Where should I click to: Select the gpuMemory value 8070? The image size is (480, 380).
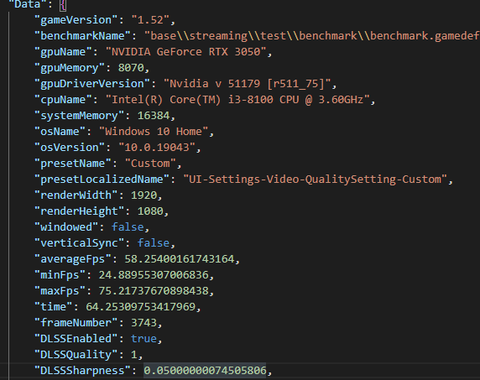[131, 68]
